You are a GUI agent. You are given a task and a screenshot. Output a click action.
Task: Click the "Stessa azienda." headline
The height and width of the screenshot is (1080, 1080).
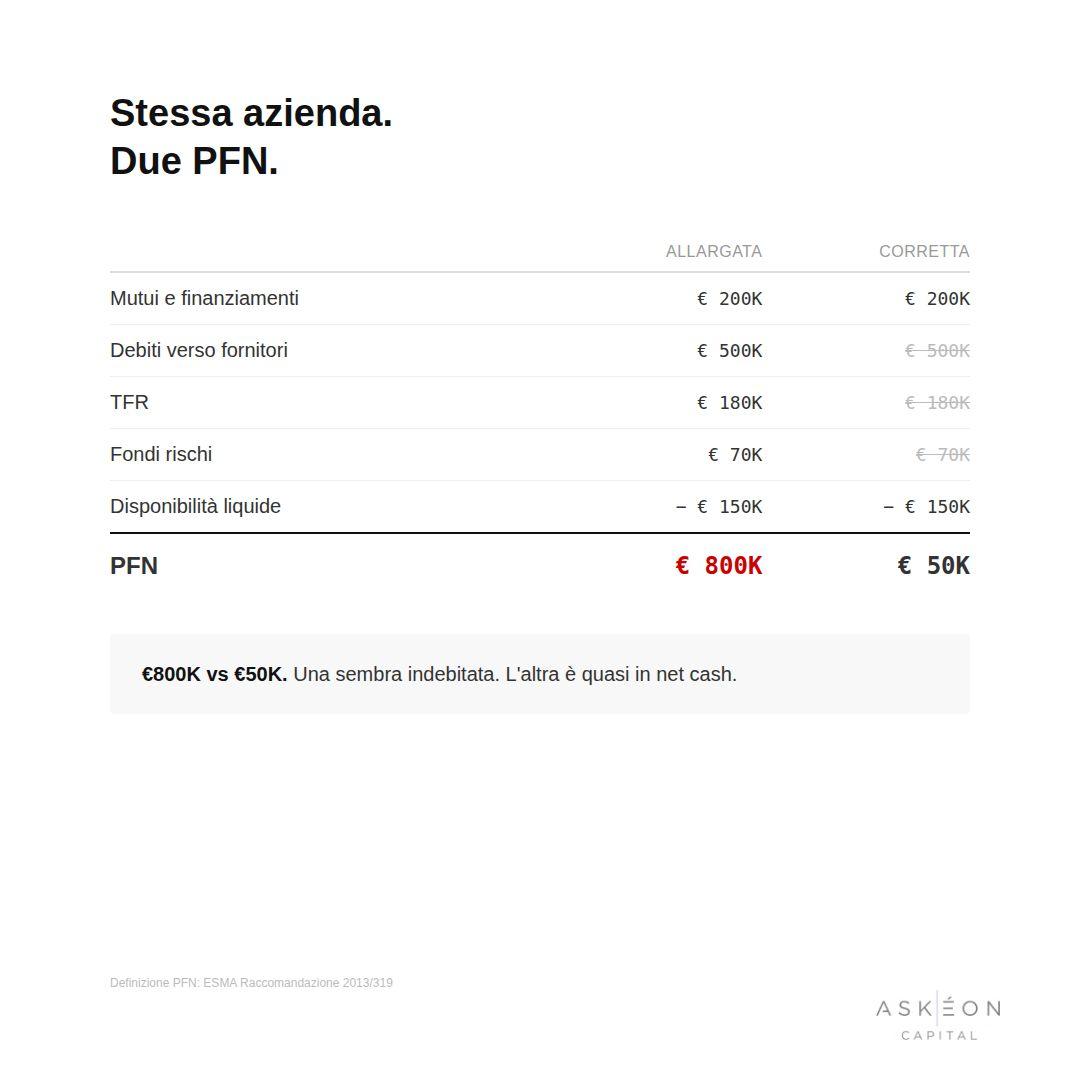pyautogui.click(x=251, y=113)
